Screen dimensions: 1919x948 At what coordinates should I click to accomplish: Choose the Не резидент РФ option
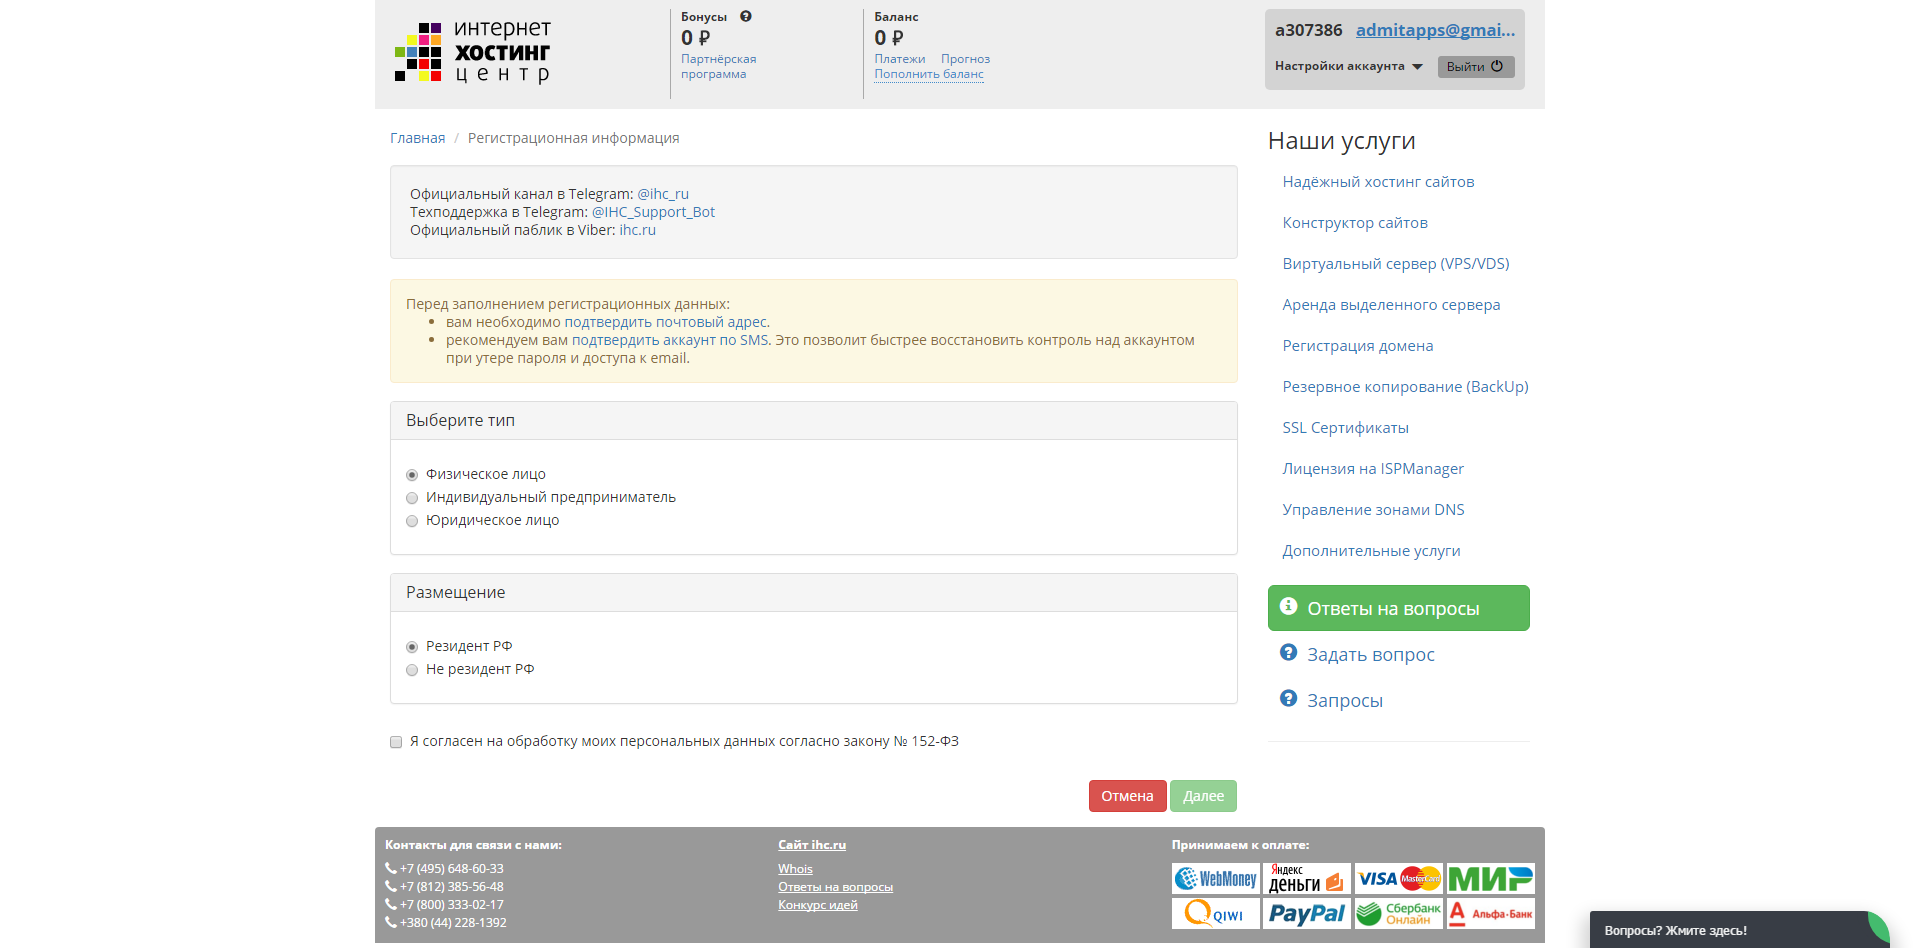(x=412, y=670)
